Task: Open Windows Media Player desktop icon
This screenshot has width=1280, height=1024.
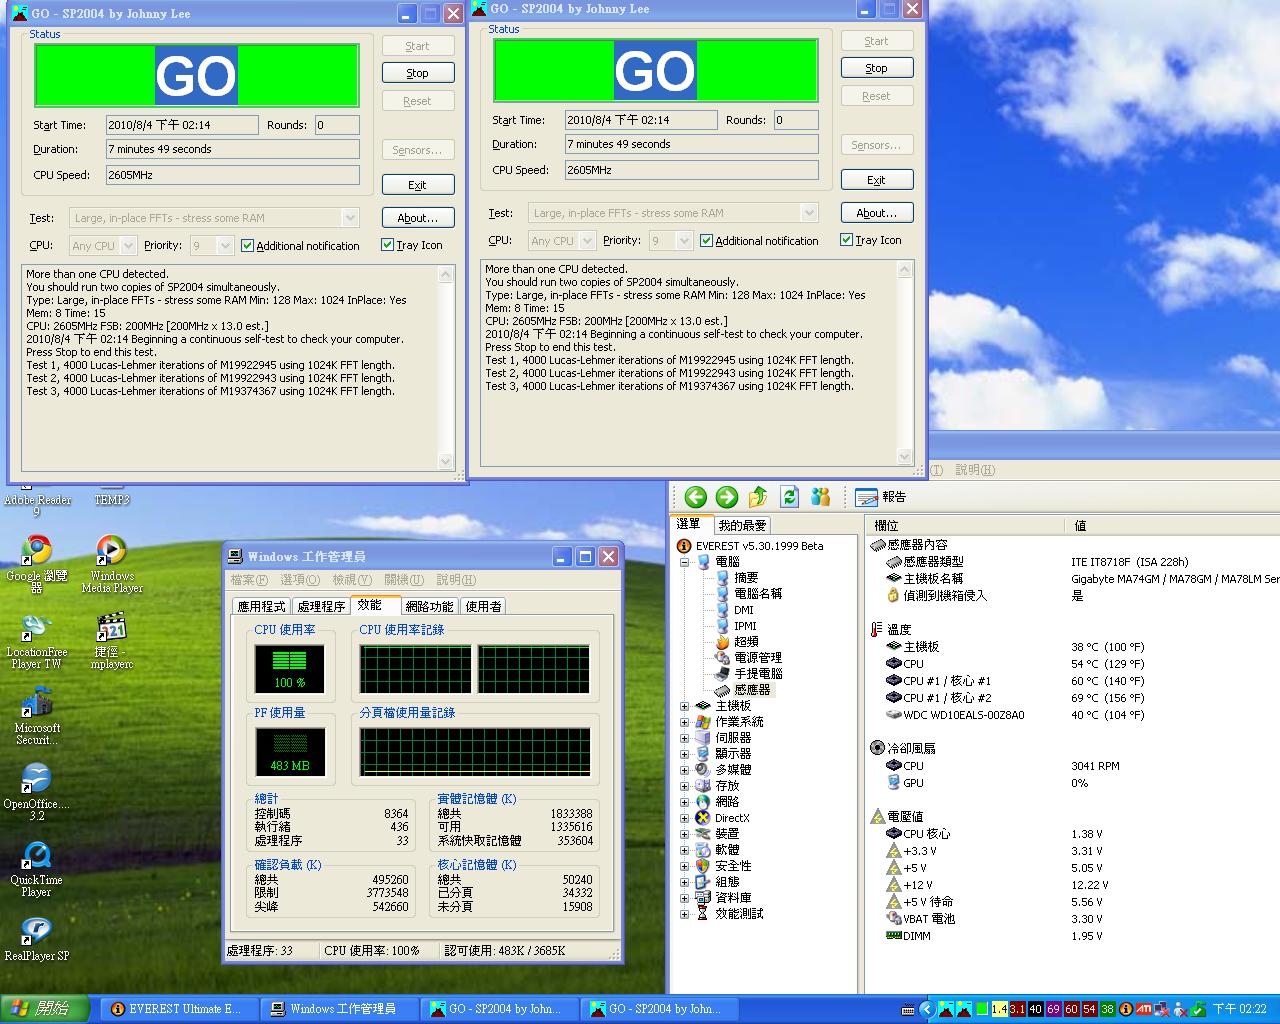Action: point(111,564)
